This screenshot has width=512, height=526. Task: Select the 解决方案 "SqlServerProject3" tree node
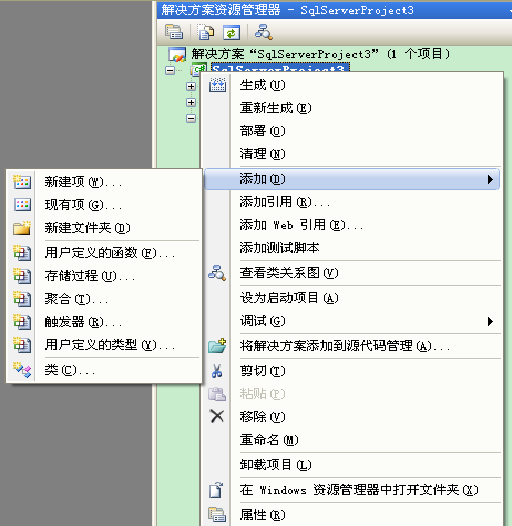tap(320, 54)
